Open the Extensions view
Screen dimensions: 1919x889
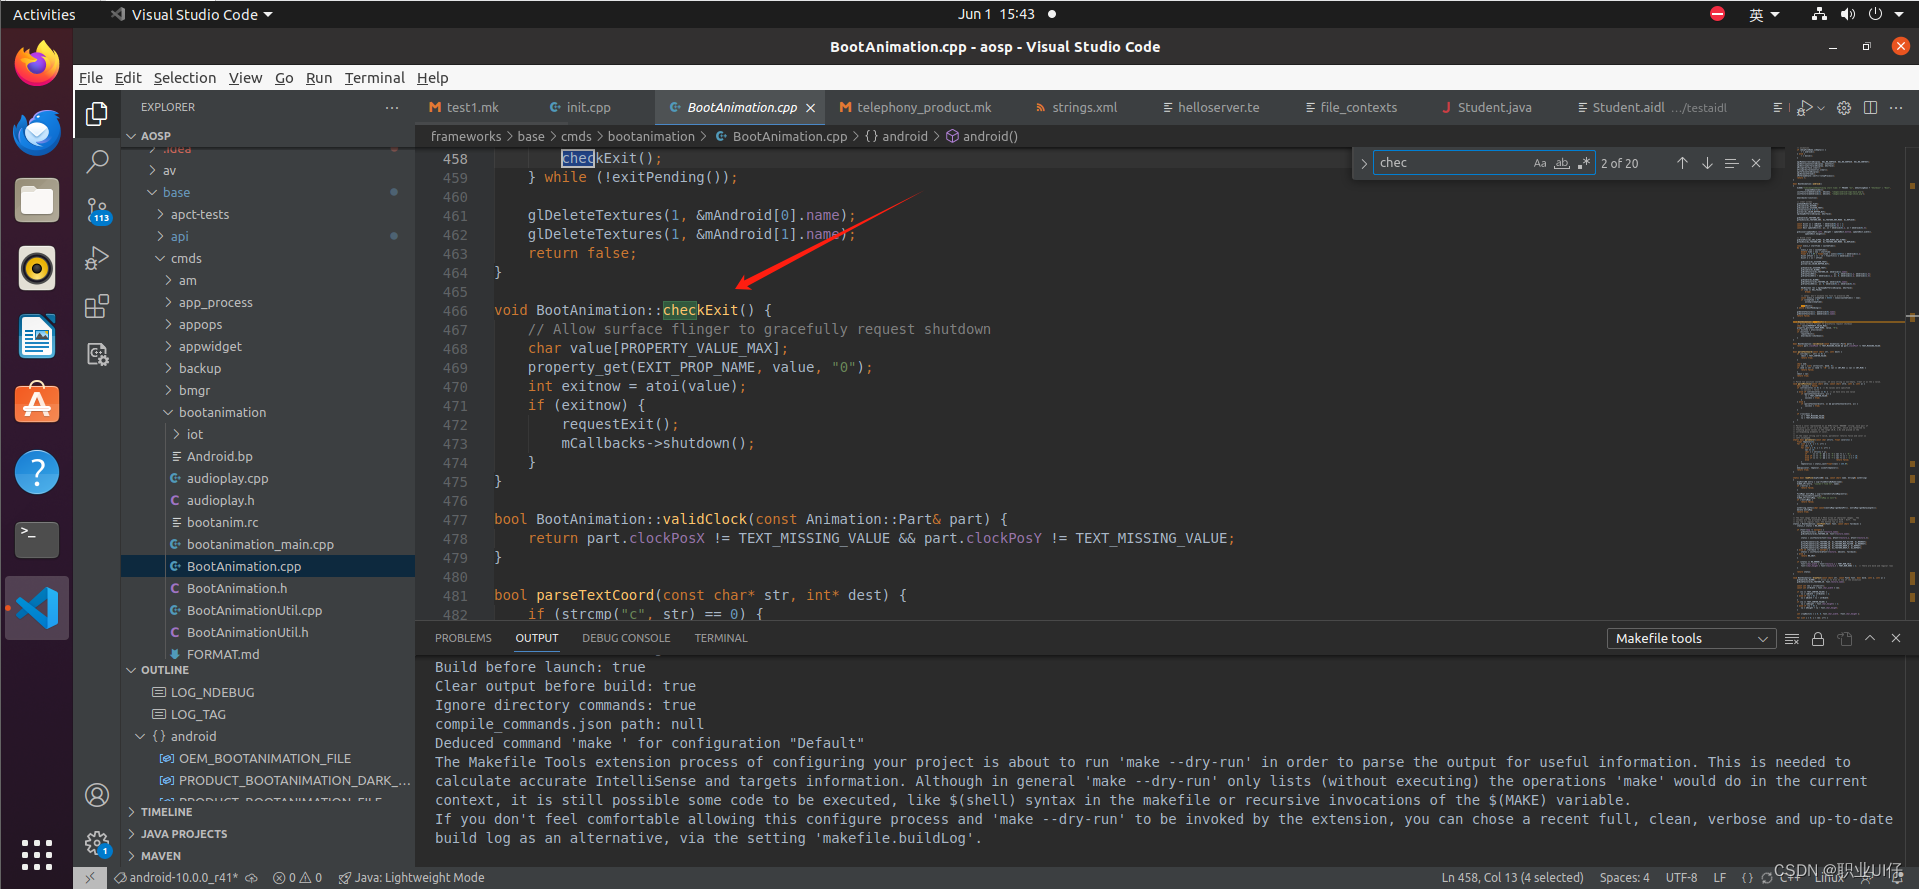pyautogui.click(x=97, y=306)
